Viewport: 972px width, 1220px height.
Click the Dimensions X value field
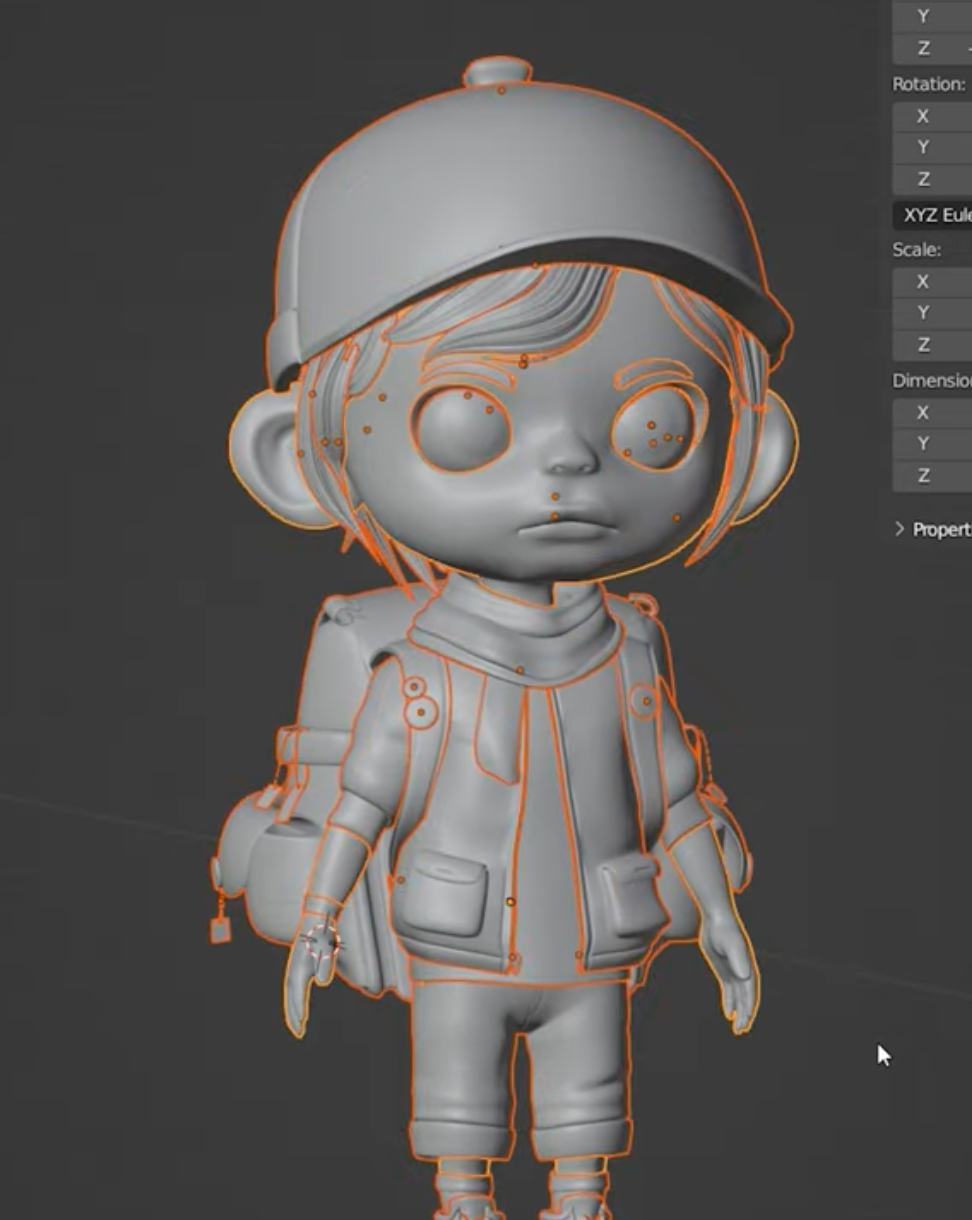940,413
